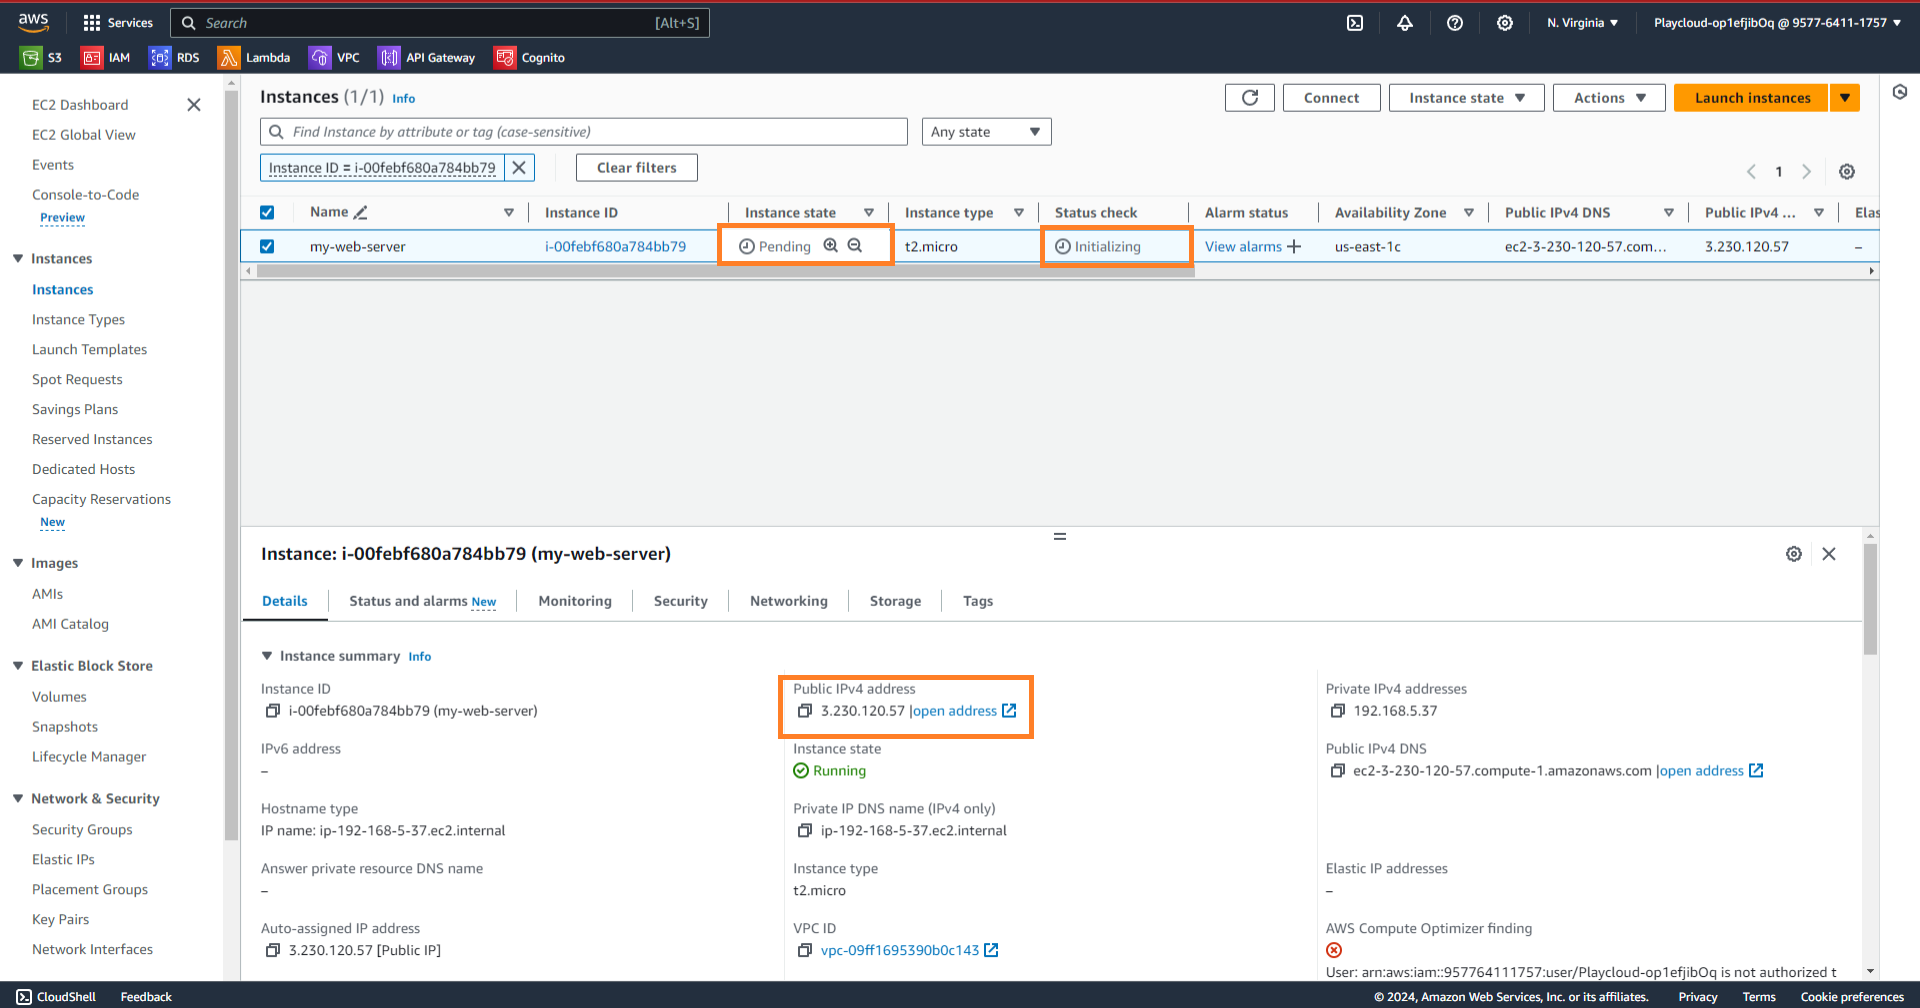Remove the Instance ID filter chip
The width and height of the screenshot is (1920, 1008).
(519, 168)
